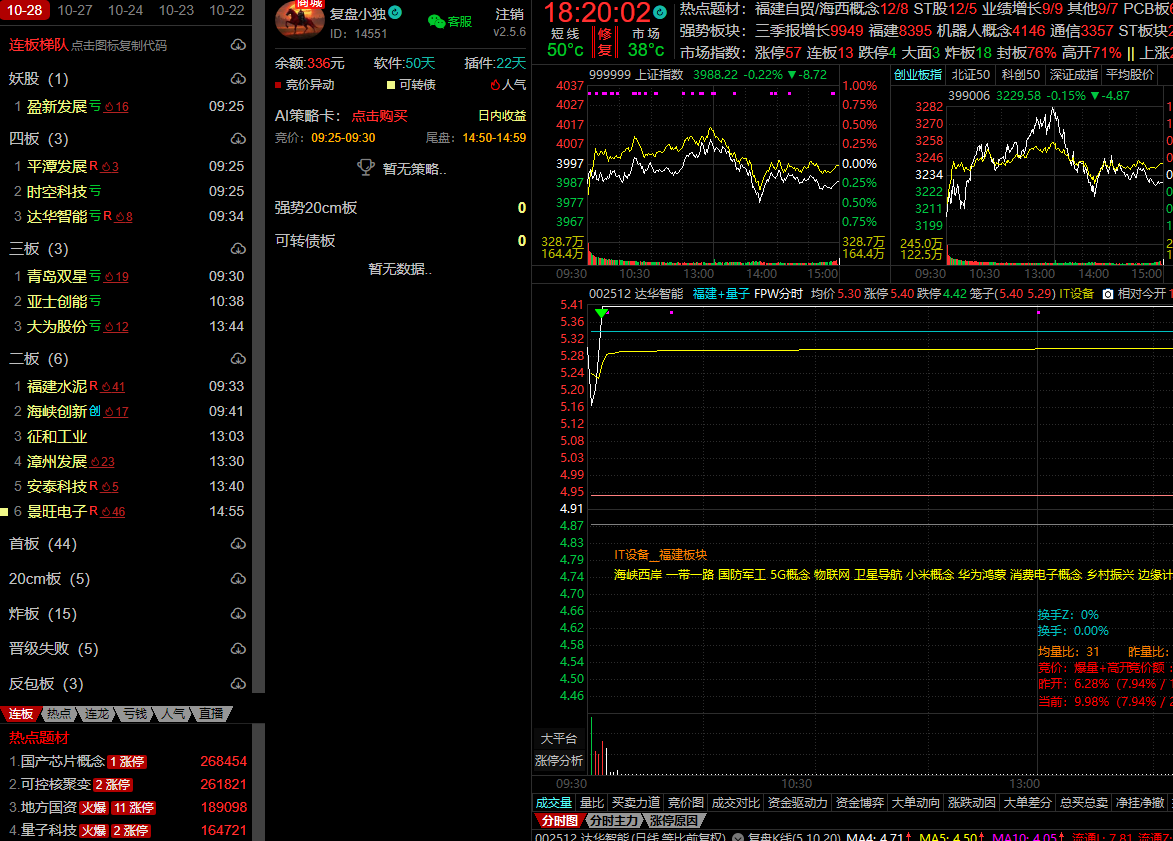
Task: Click refresh icon beside the 18:20:02 clock
Action: tap(660, 14)
